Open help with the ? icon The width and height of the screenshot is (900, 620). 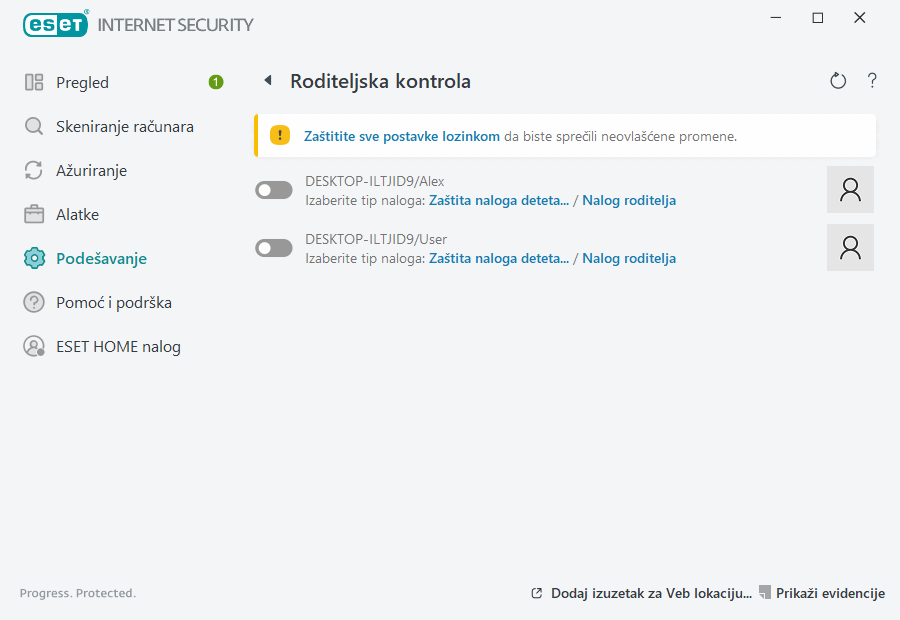coord(871,81)
